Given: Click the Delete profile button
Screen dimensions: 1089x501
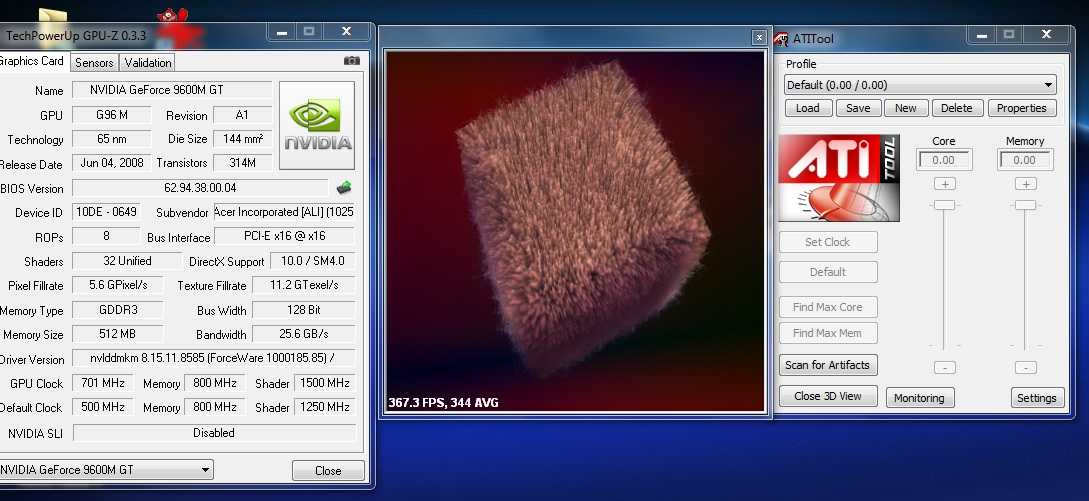Looking at the screenshot, I should 957,108.
